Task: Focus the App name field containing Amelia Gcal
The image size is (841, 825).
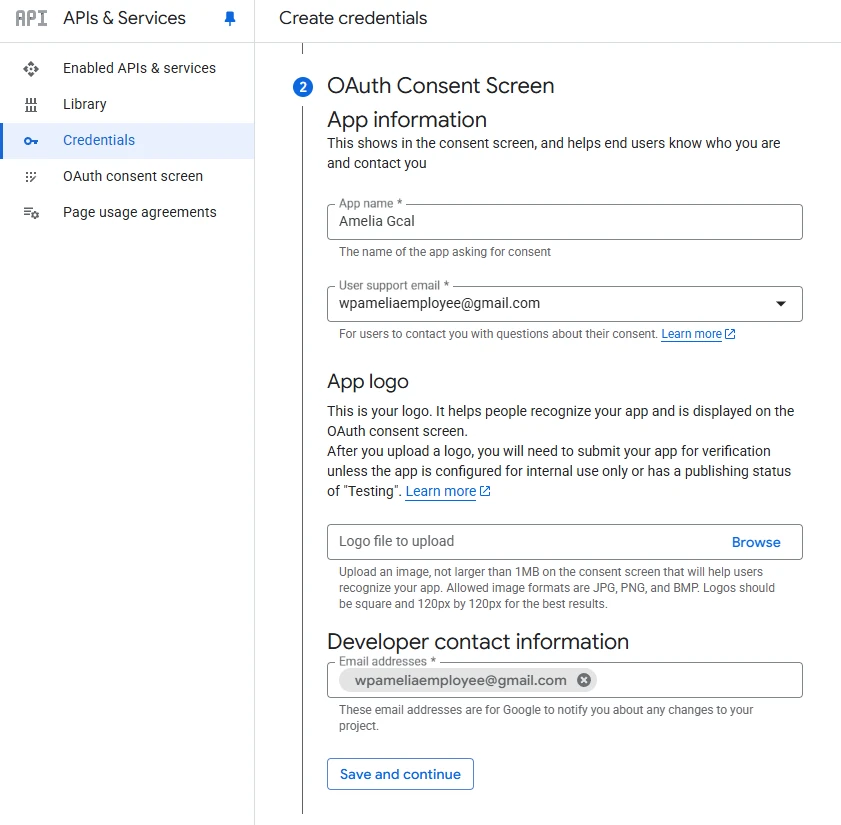Action: pos(565,222)
